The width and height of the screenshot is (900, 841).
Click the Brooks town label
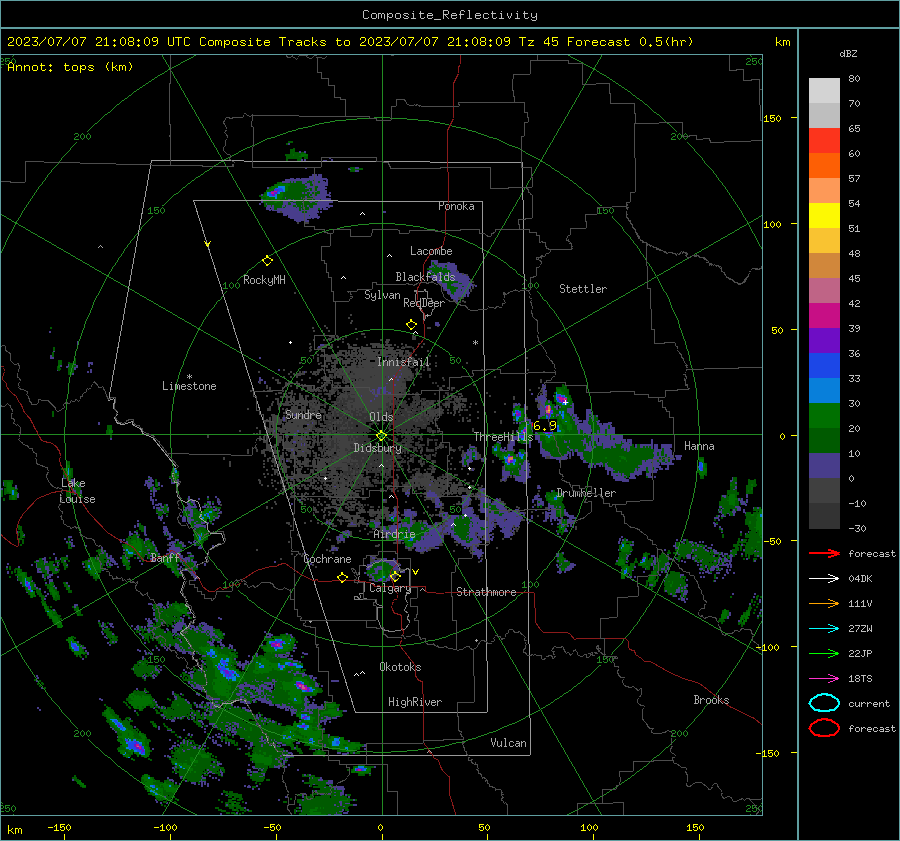[711, 700]
